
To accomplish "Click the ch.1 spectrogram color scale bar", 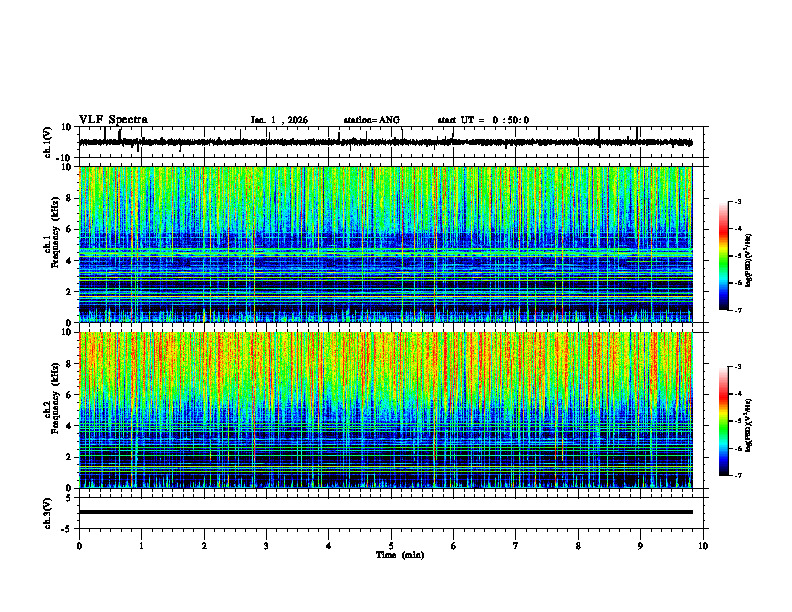I will click(x=724, y=255).
